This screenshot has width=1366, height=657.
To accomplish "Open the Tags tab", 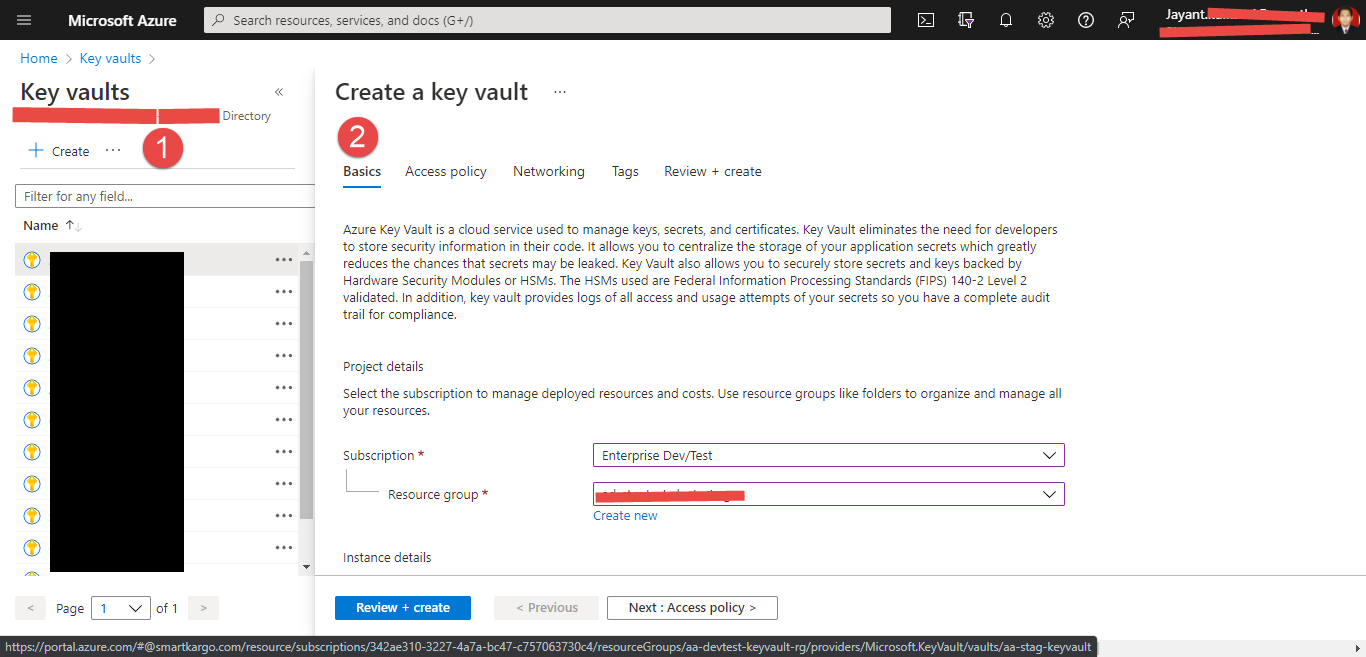I will click(x=625, y=171).
